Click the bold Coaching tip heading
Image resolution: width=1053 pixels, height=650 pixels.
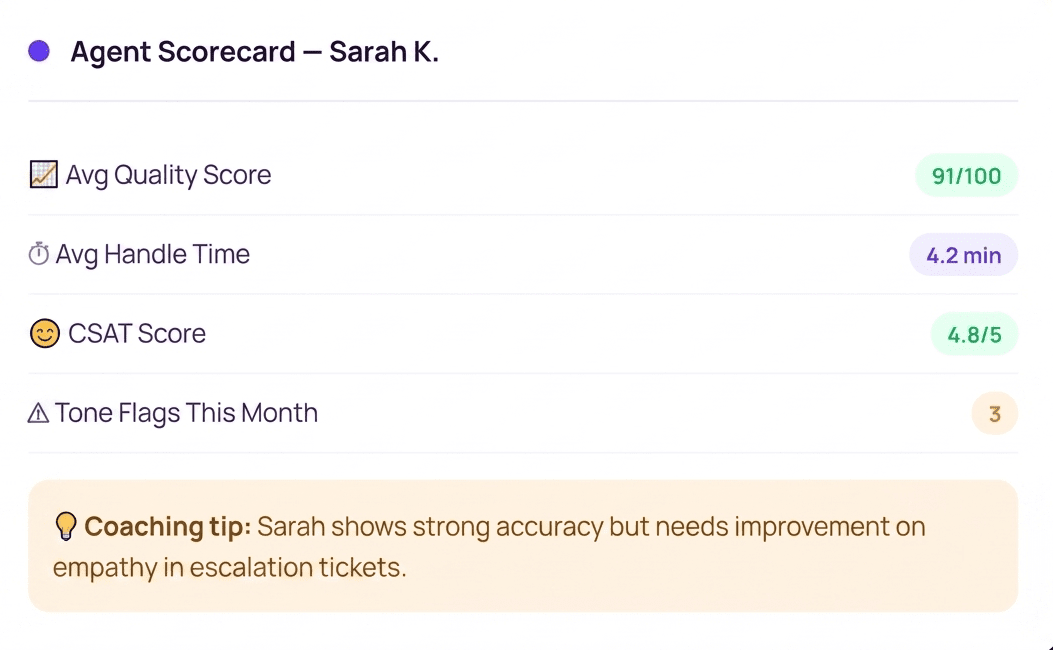(168, 526)
